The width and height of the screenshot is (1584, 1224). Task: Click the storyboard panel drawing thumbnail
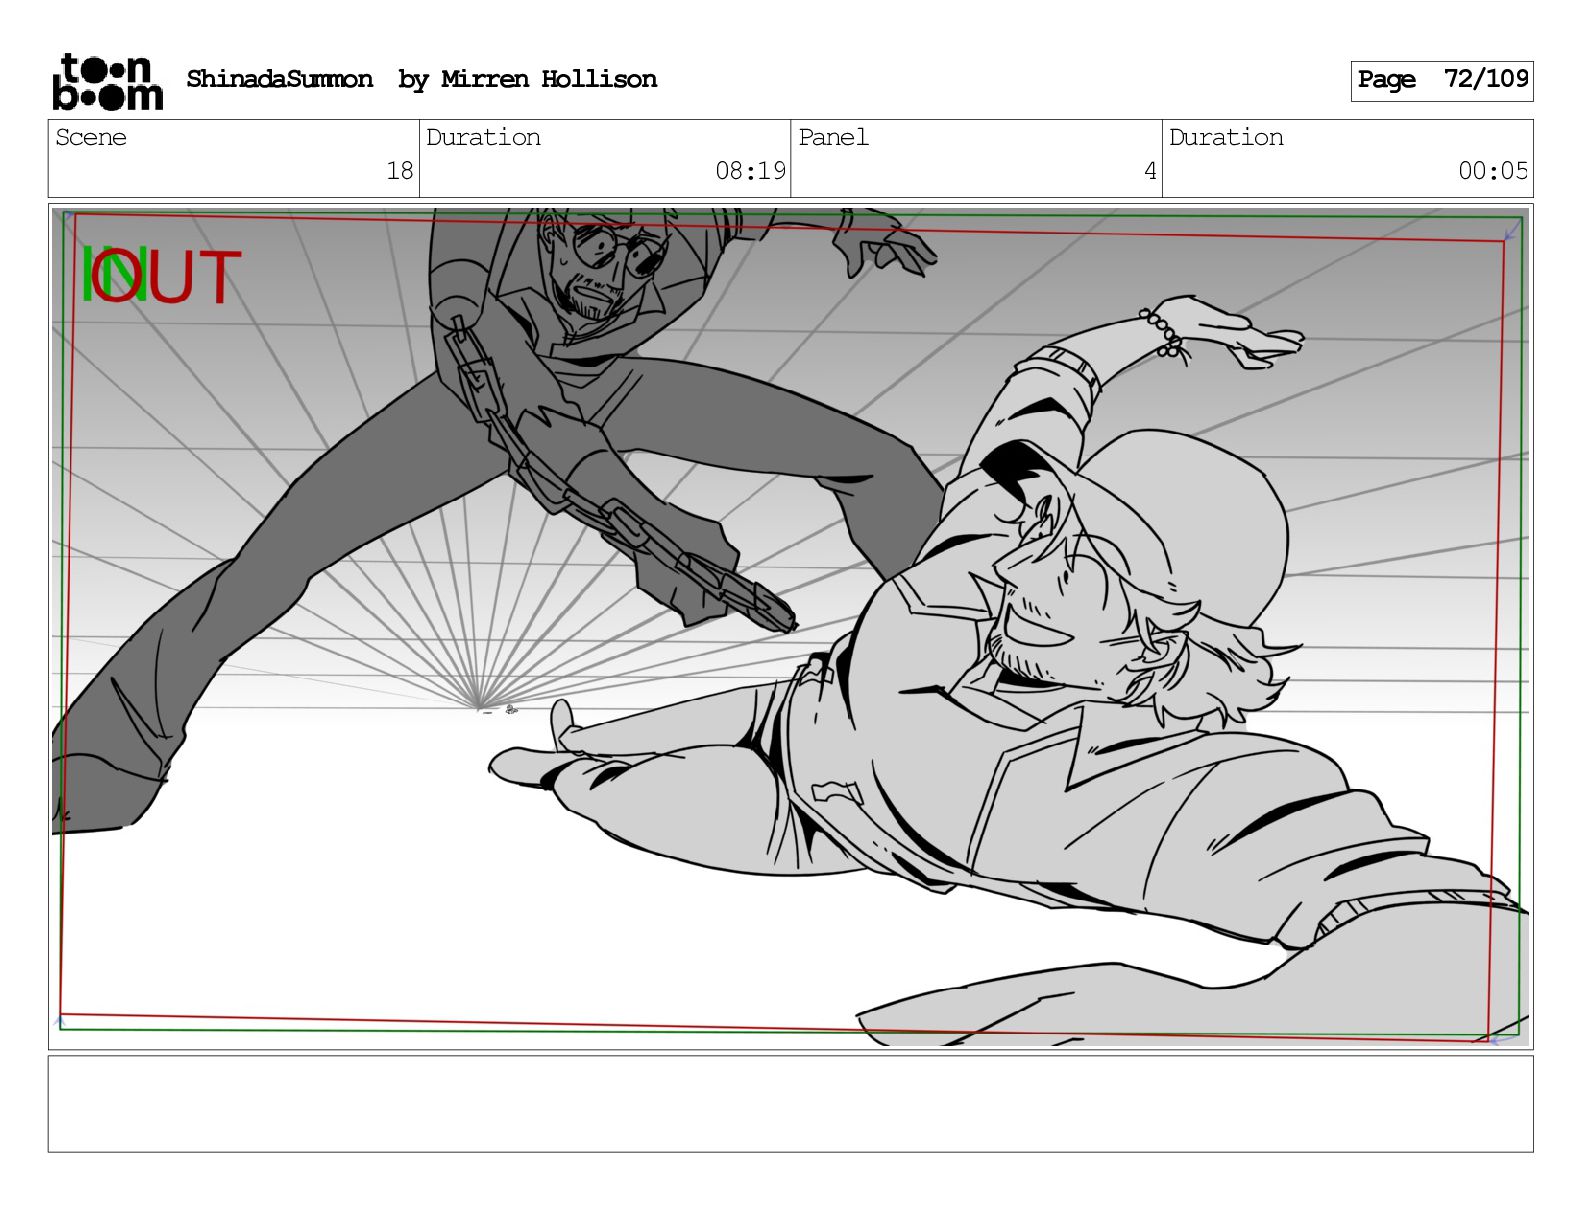click(790, 627)
